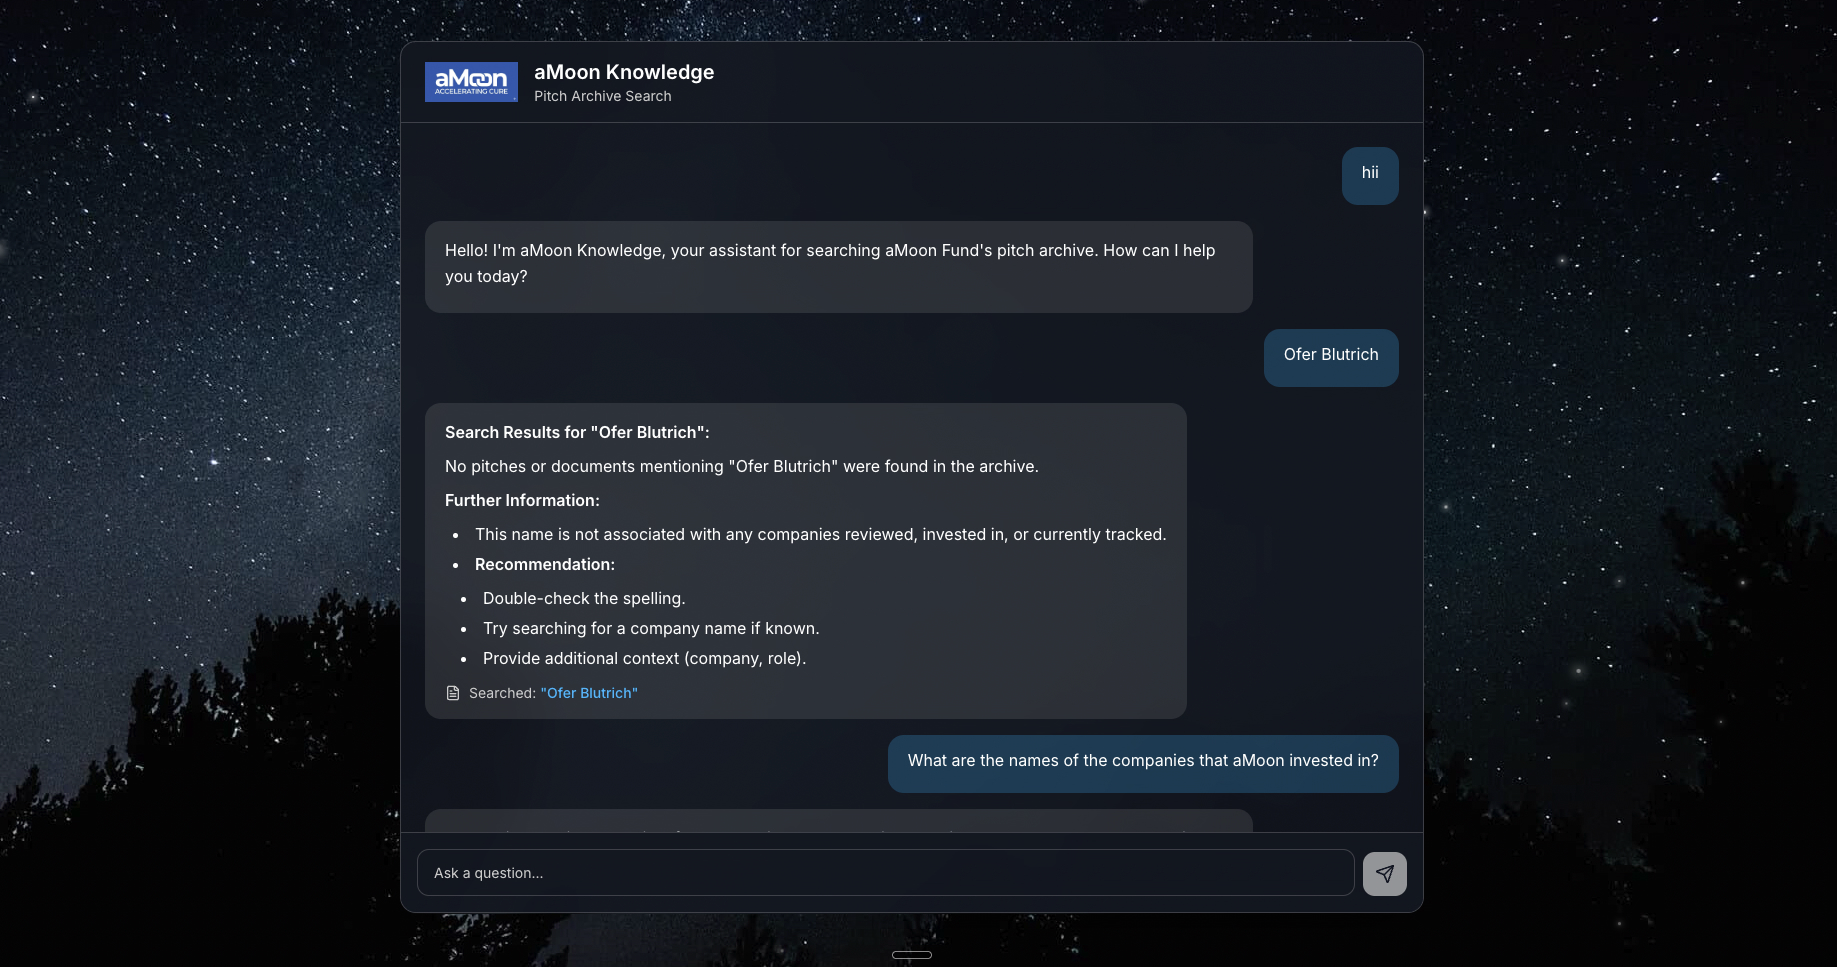Click Try searching for a company name suggestion
This screenshot has height=967, width=1837.
pos(651,628)
